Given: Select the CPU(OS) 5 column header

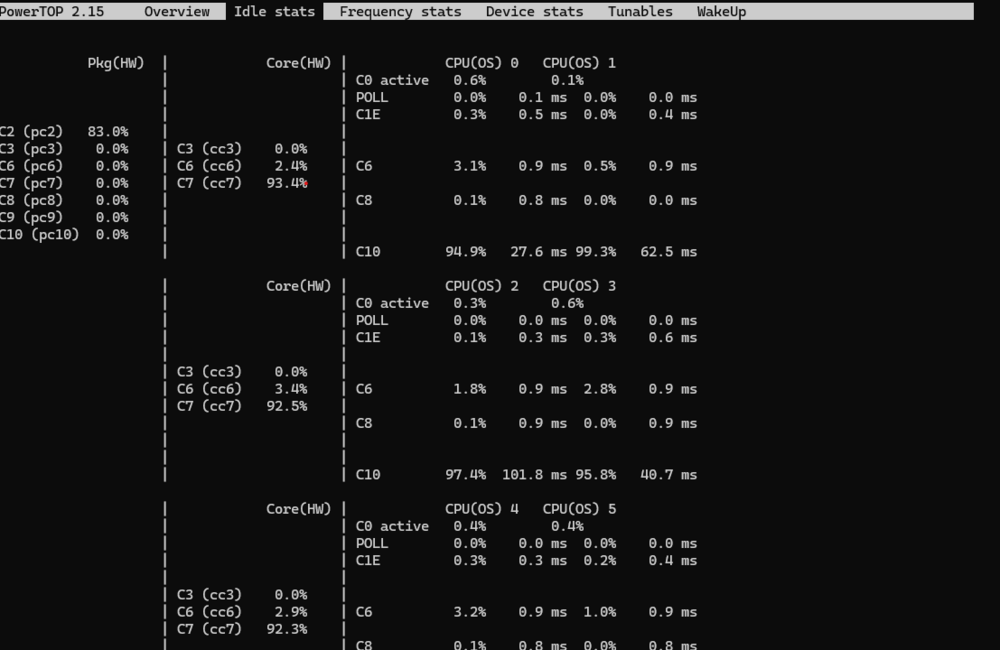Looking at the screenshot, I should (579, 509).
